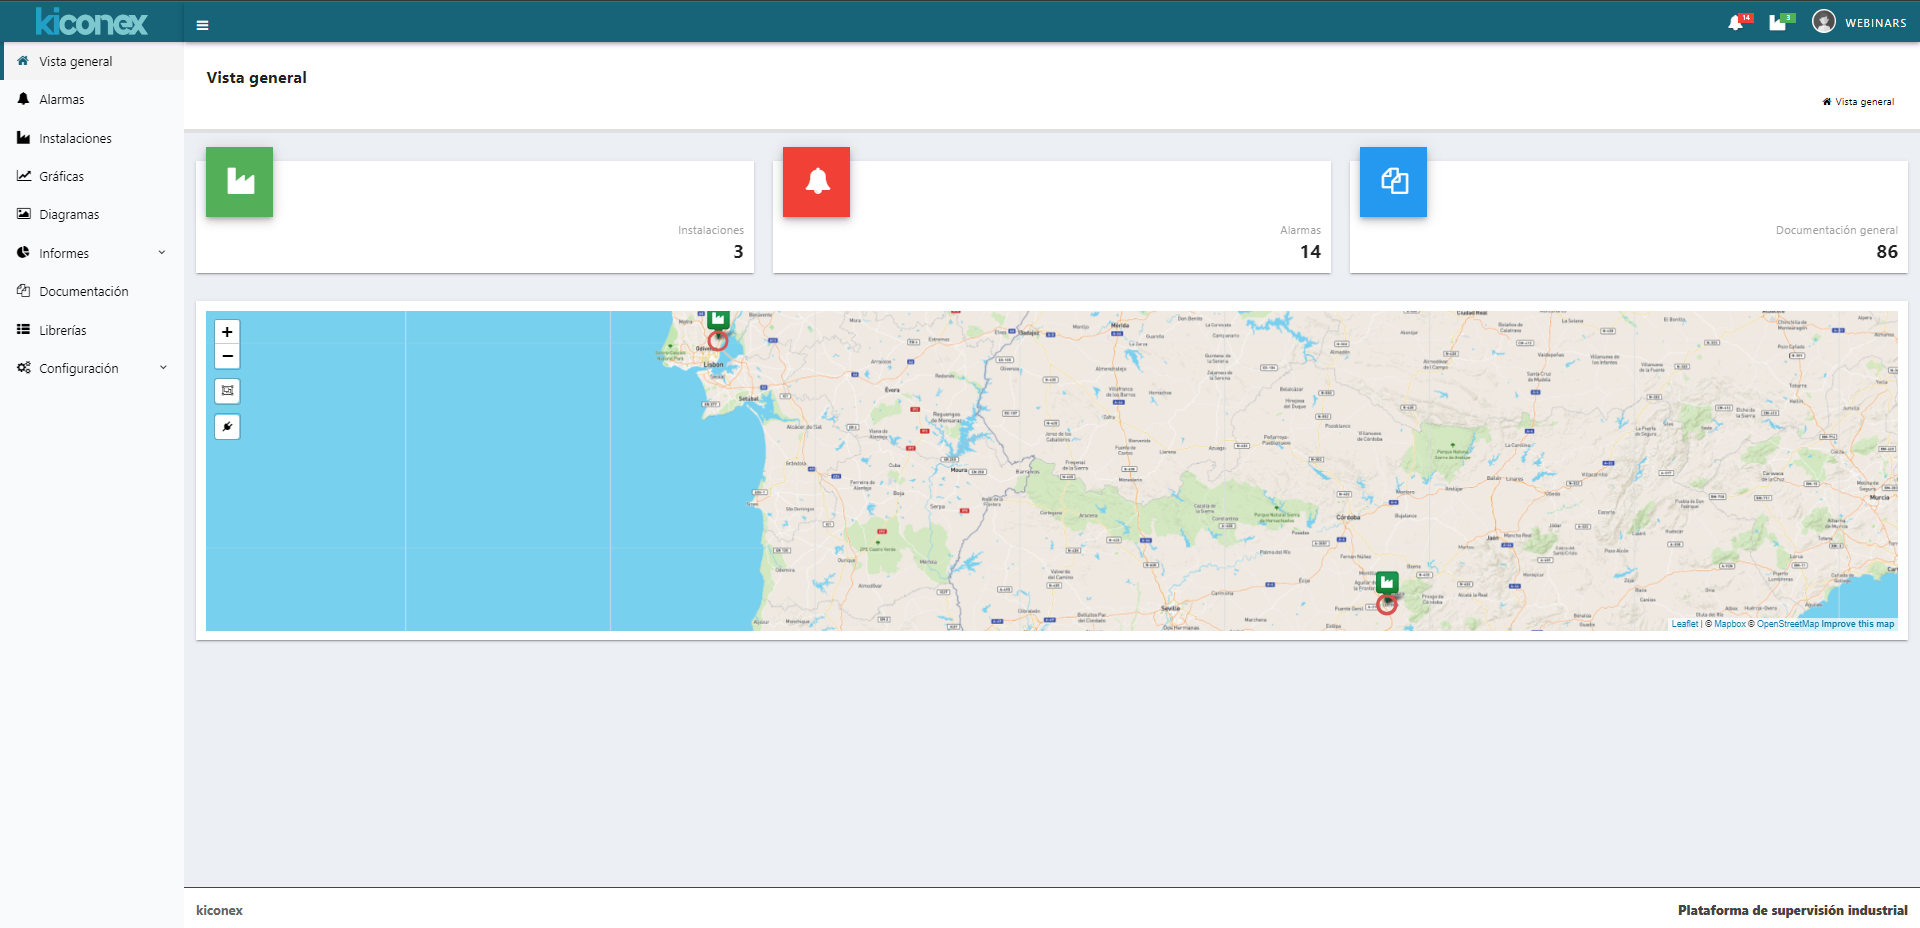
Task: Open the alarm bell notifications in header
Action: click(x=1736, y=23)
